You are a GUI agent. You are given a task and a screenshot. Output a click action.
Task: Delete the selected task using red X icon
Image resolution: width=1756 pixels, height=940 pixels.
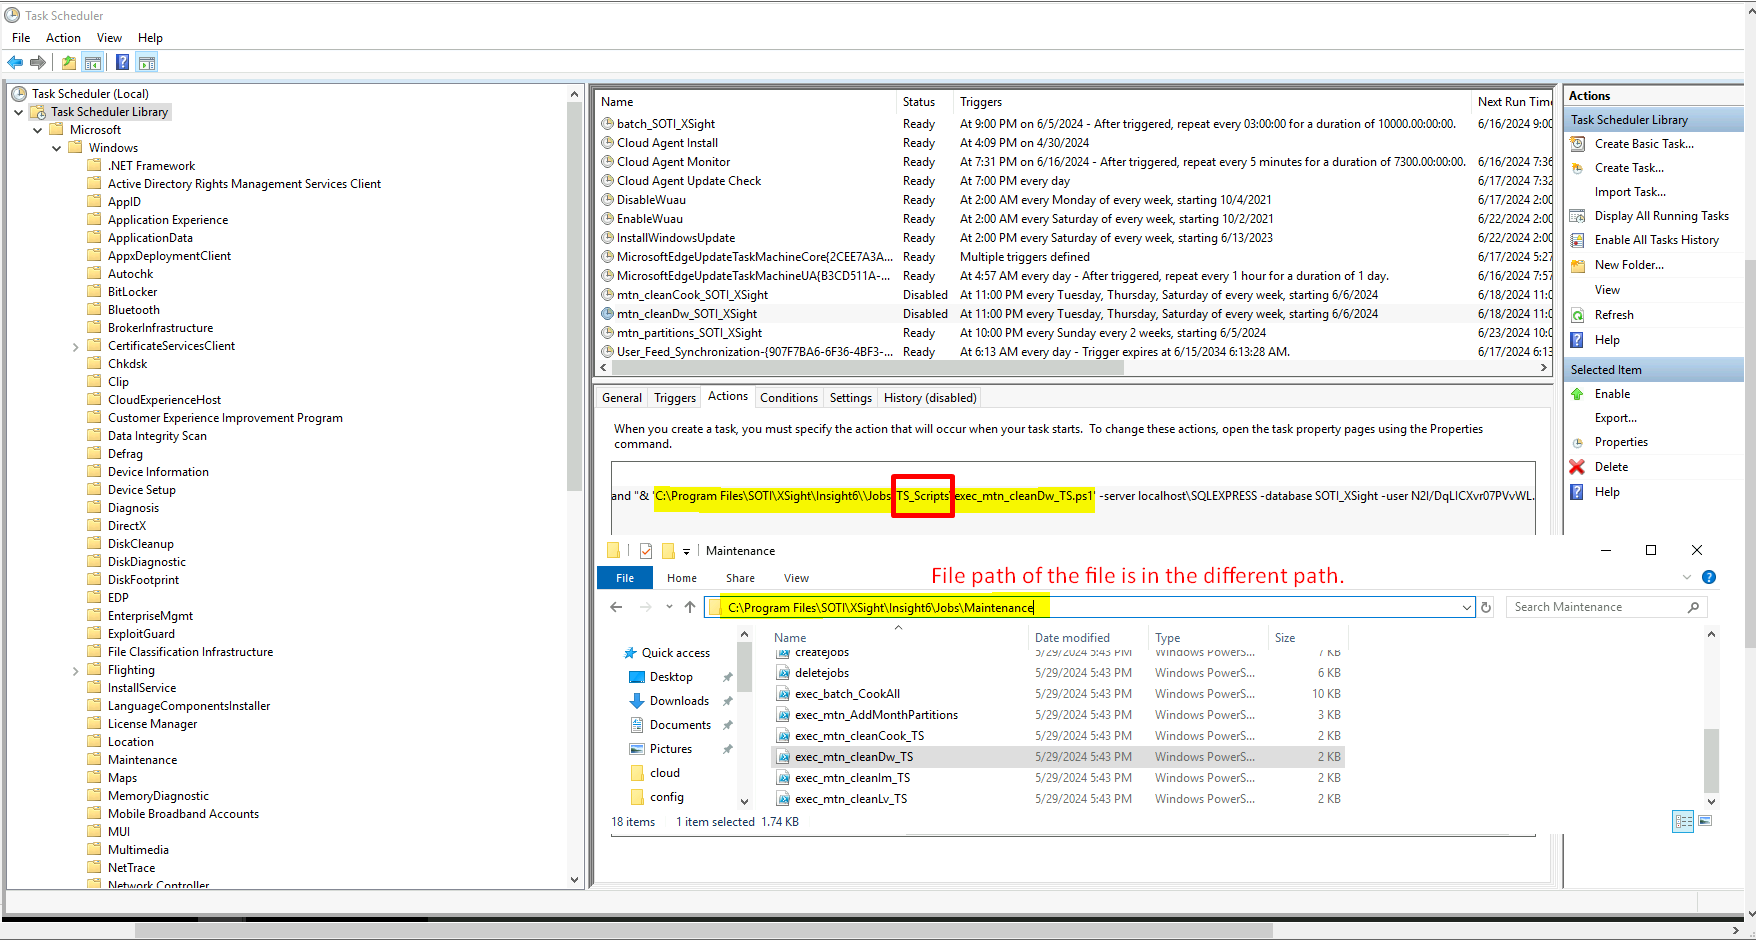click(1577, 466)
